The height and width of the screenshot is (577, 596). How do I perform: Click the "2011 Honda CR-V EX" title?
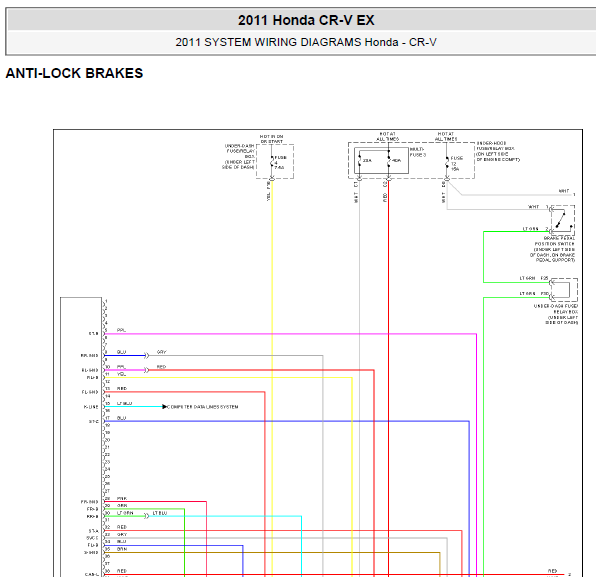pos(306,20)
